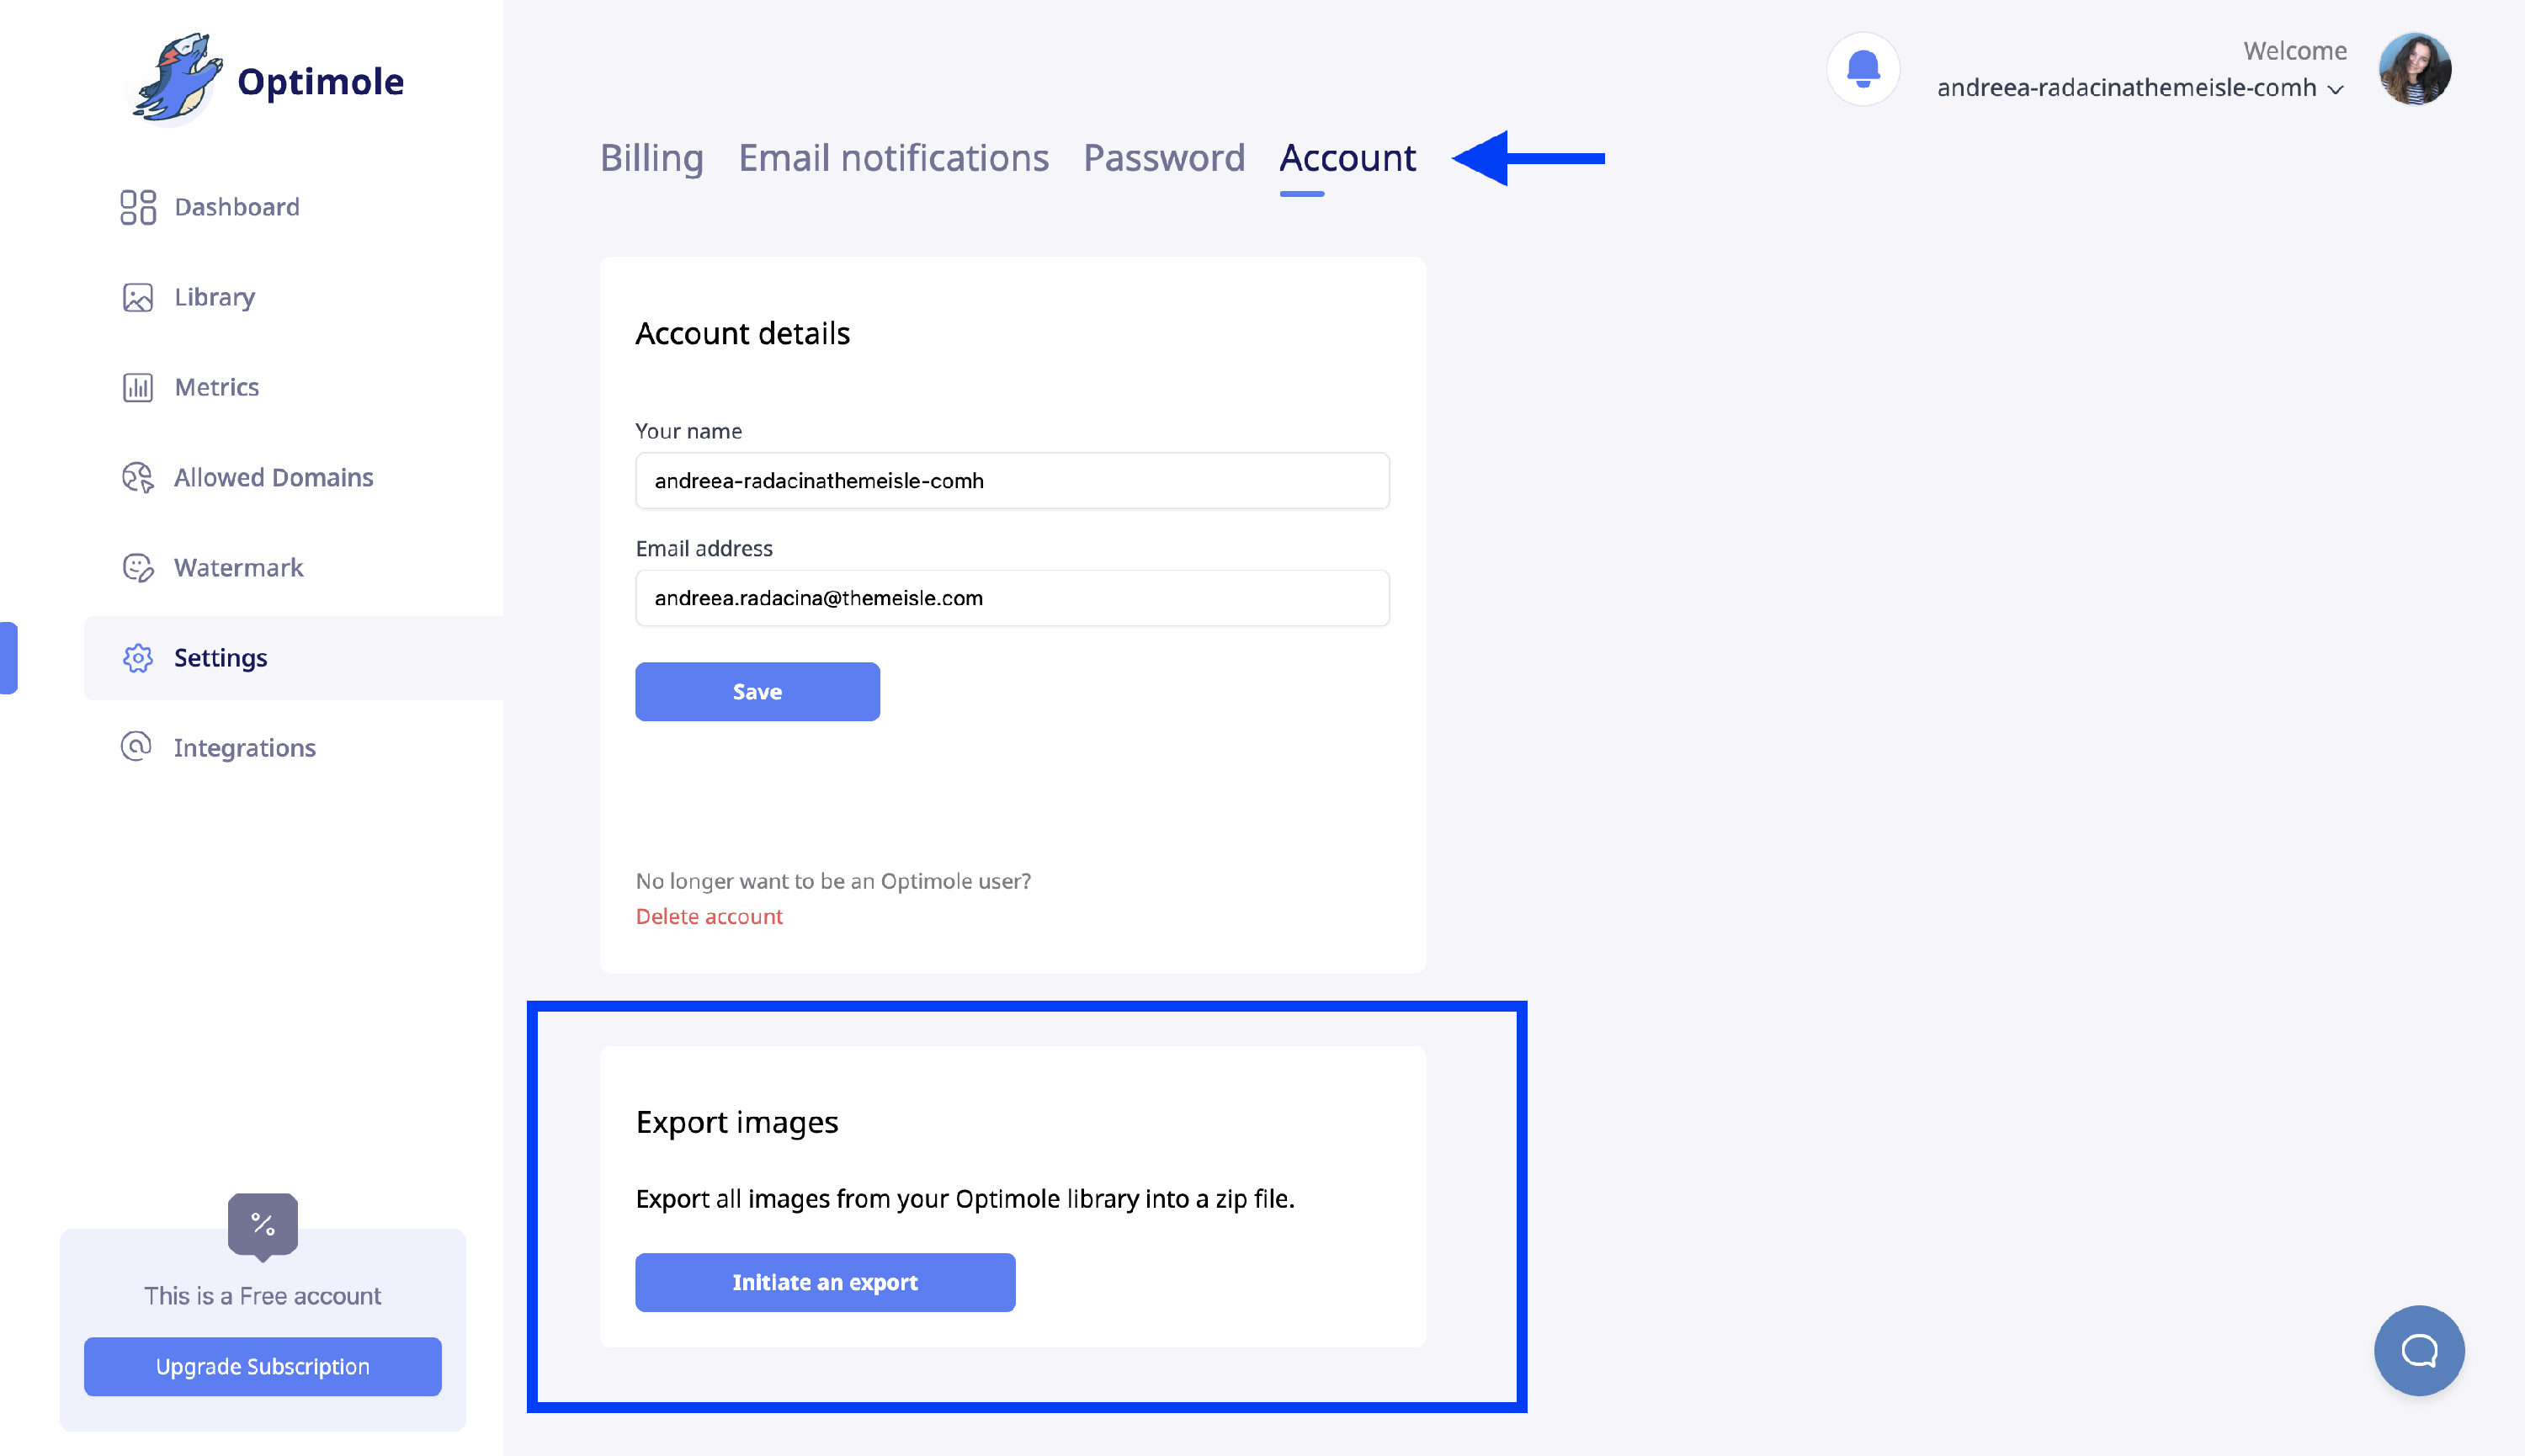Switch to the Email notifications tab
2525x1456 pixels.
[x=893, y=158]
